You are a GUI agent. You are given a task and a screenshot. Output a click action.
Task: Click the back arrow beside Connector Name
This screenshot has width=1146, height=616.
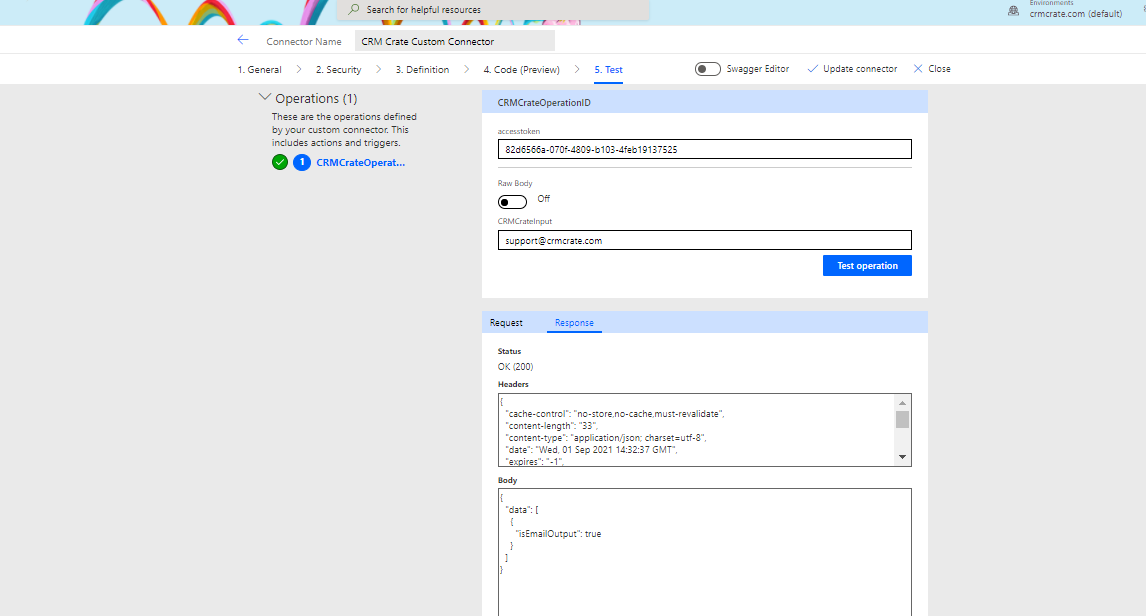[243, 40]
